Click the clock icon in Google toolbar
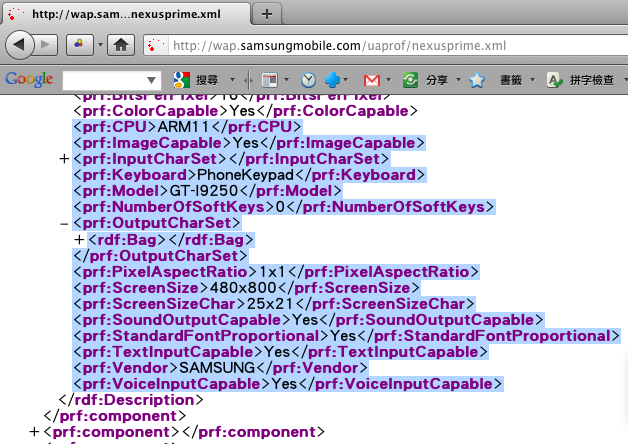 [308, 80]
